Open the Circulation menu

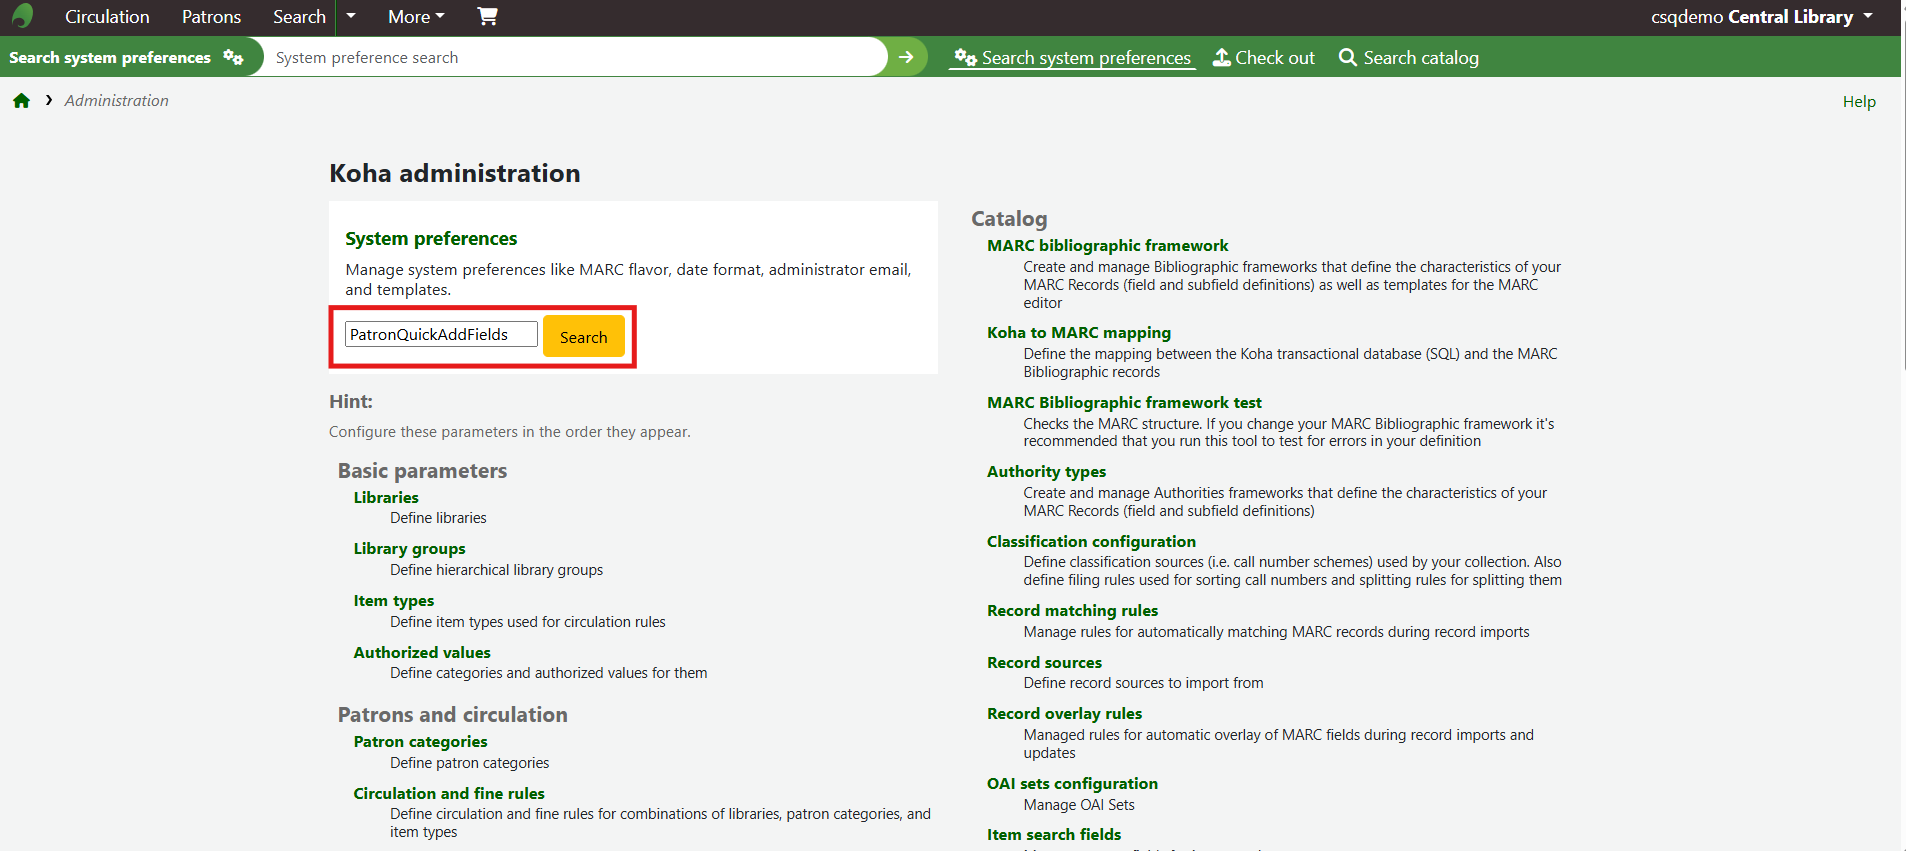coord(107,17)
